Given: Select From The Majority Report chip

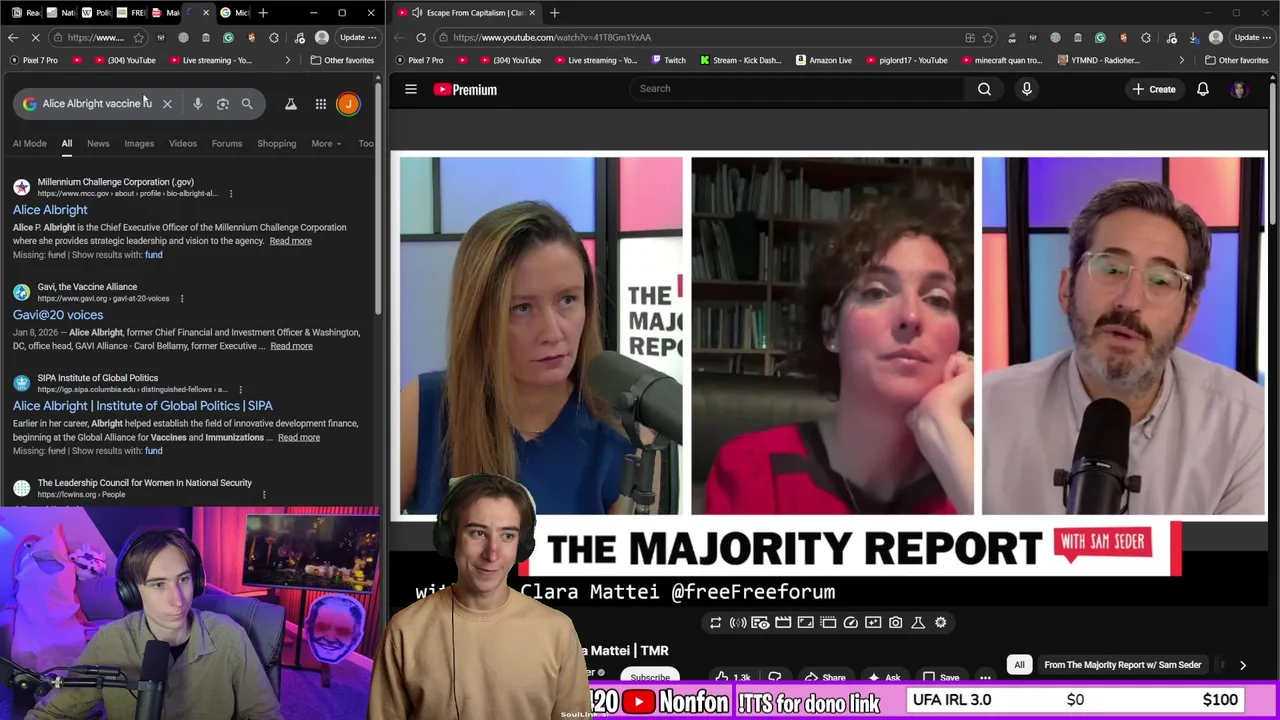Looking at the screenshot, I should tap(1122, 665).
